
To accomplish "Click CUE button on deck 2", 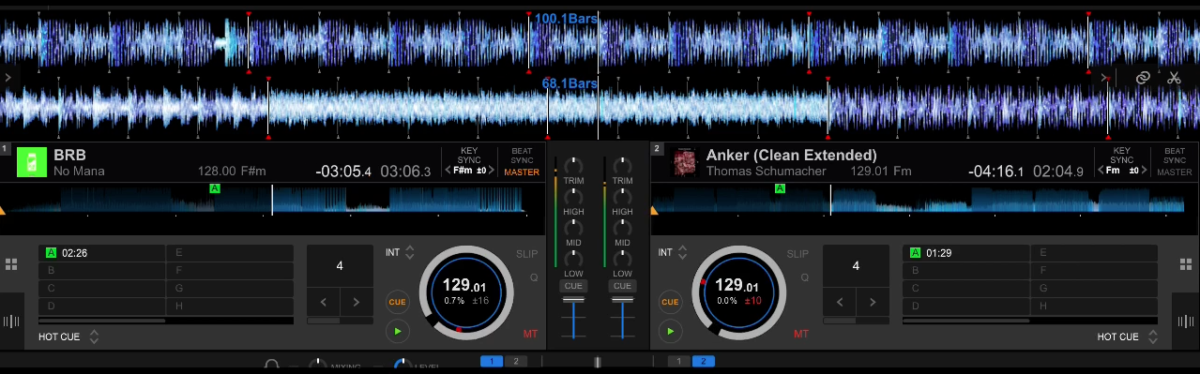I will point(670,301).
